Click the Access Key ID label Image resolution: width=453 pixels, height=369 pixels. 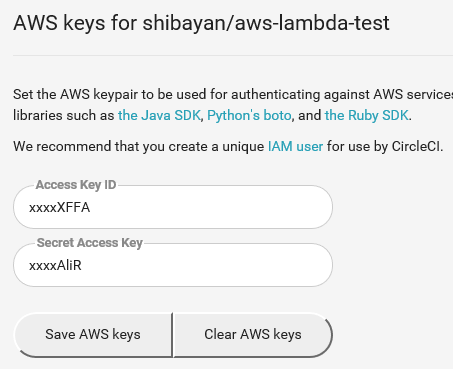point(76,185)
